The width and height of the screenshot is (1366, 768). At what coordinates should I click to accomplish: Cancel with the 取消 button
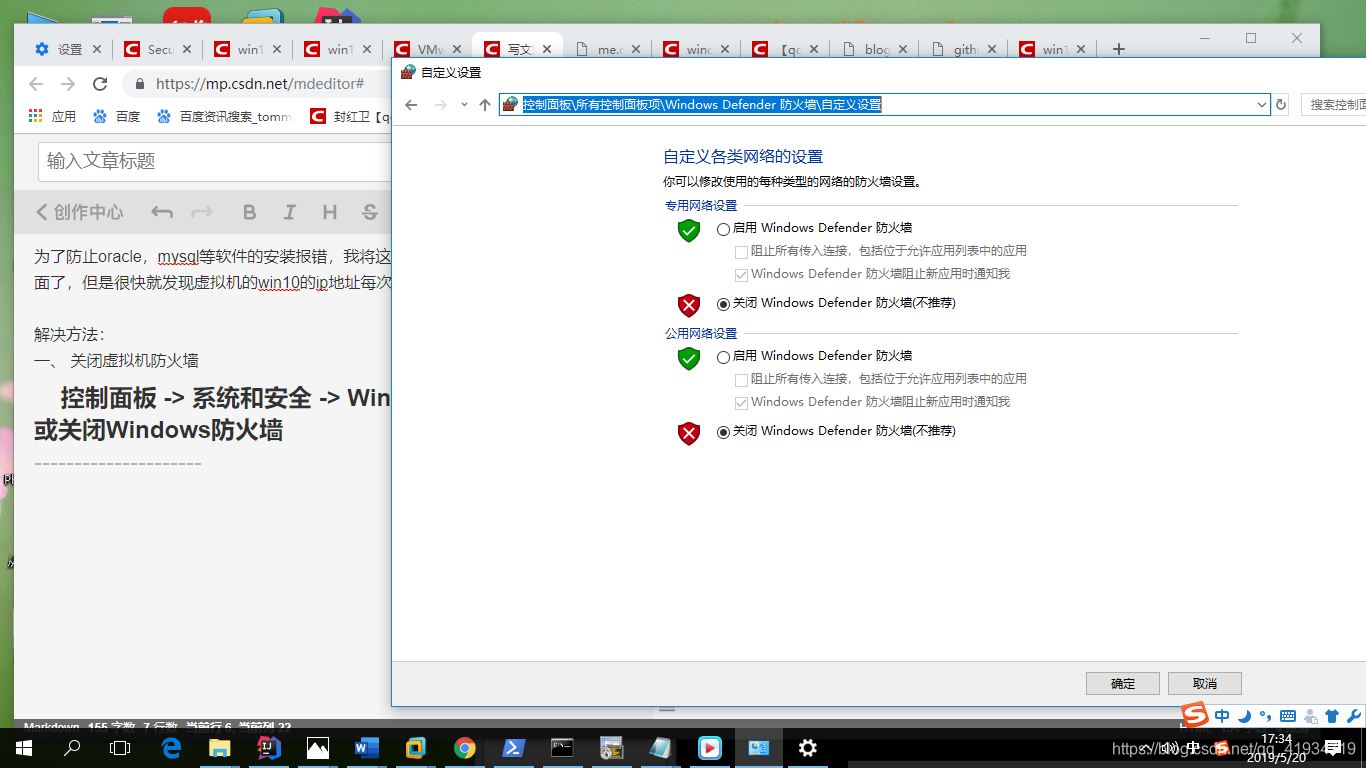click(x=1205, y=683)
